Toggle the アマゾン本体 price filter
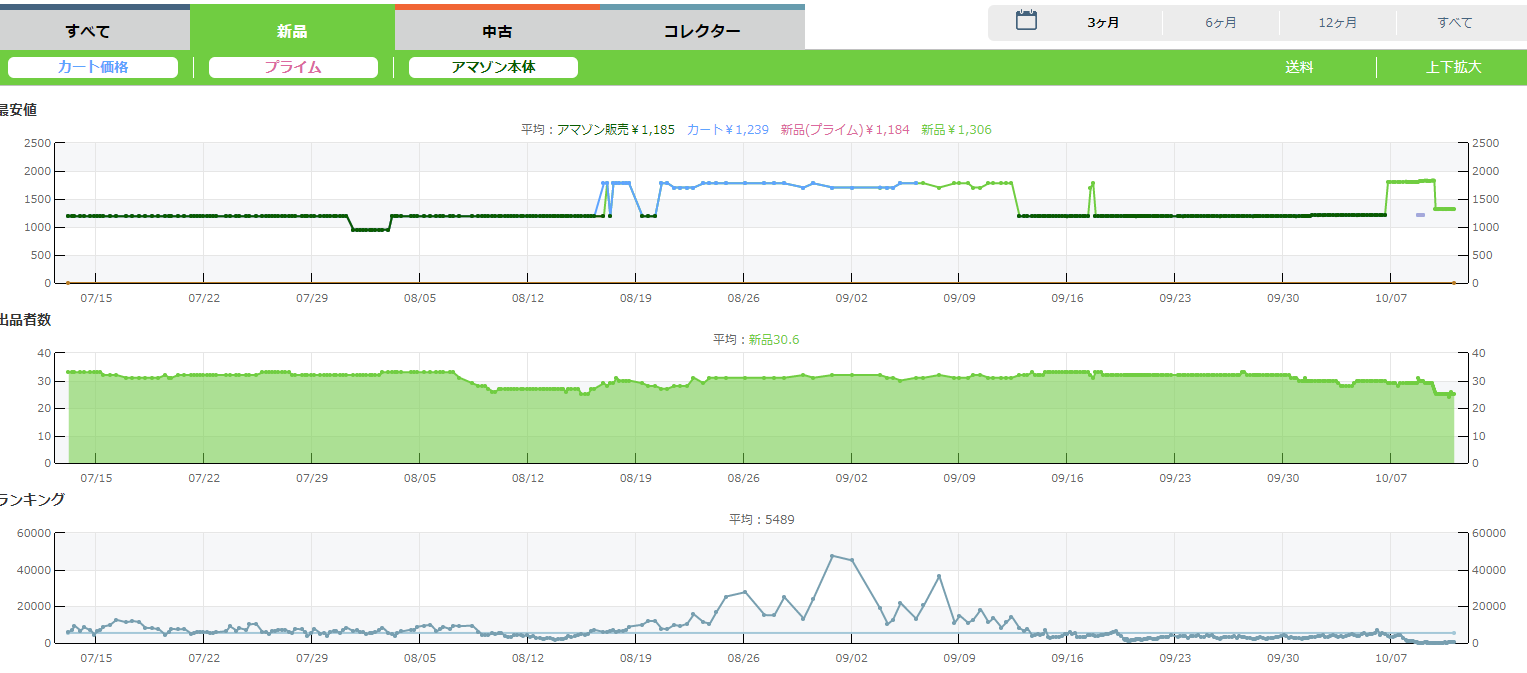 click(x=493, y=67)
